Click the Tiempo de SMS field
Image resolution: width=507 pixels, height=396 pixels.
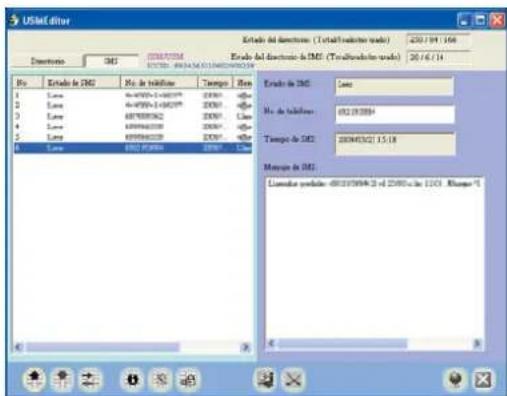coord(395,143)
